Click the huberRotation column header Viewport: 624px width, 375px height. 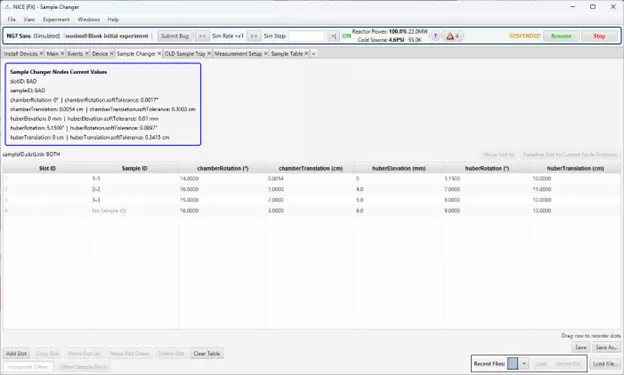[487, 168]
